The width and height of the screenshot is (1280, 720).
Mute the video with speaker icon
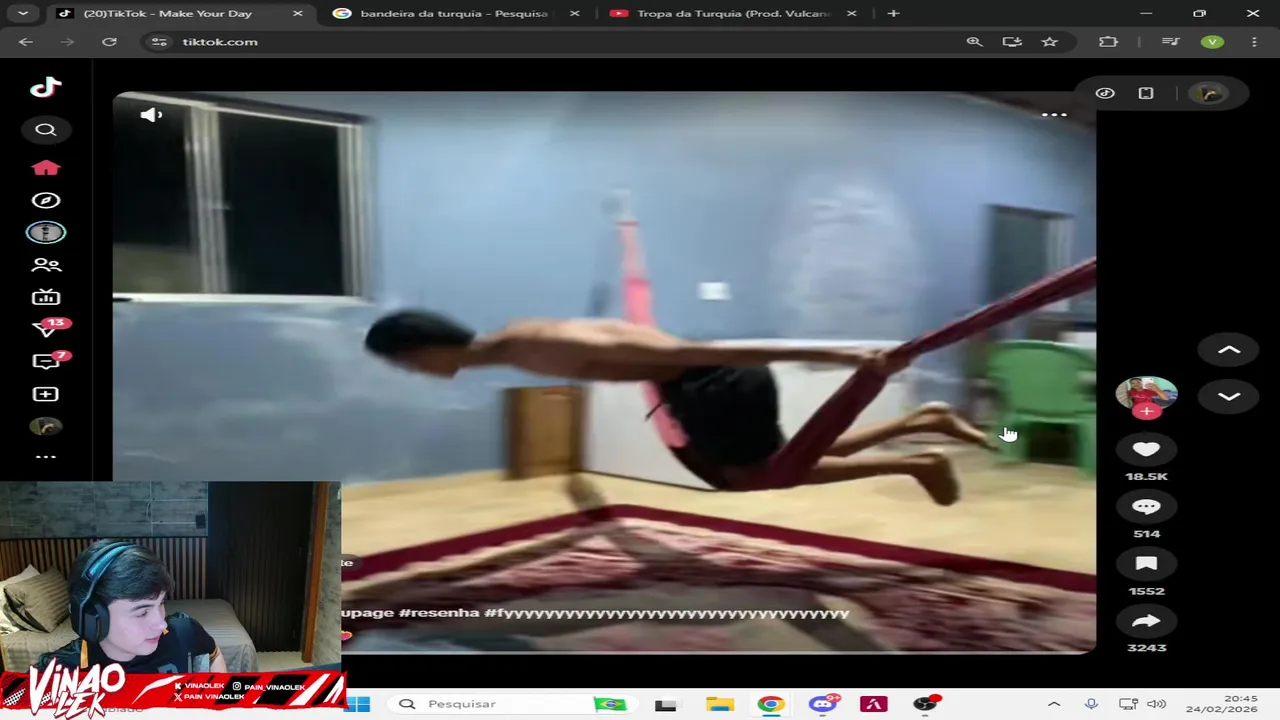(151, 115)
